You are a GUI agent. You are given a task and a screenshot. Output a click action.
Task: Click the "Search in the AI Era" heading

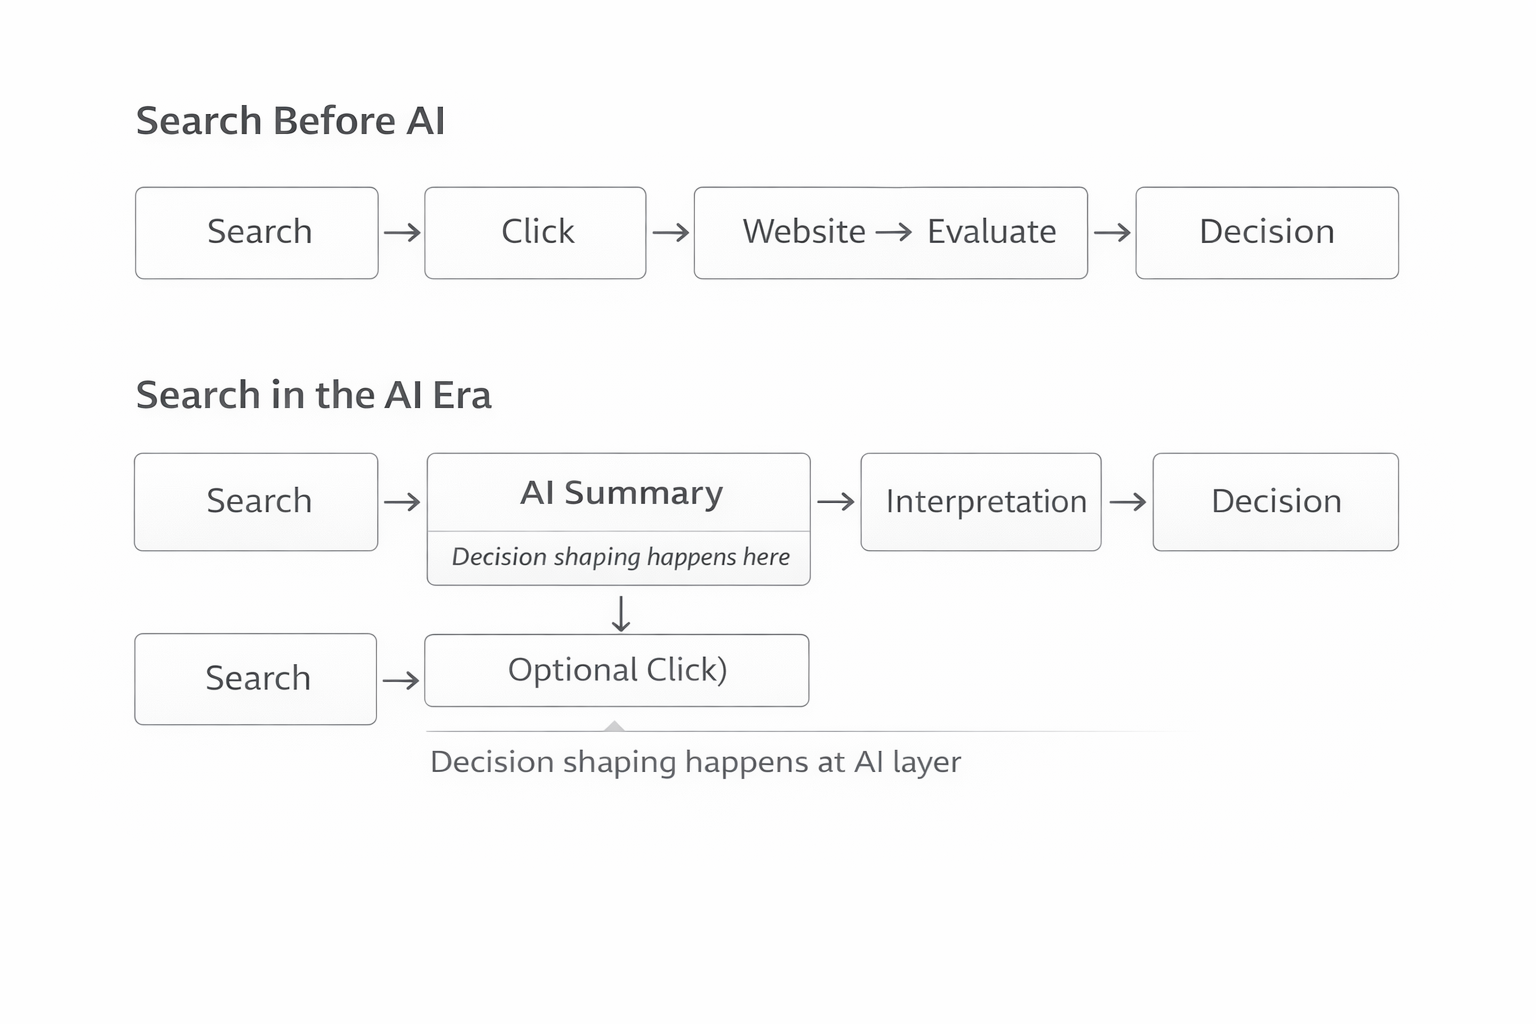click(x=313, y=395)
